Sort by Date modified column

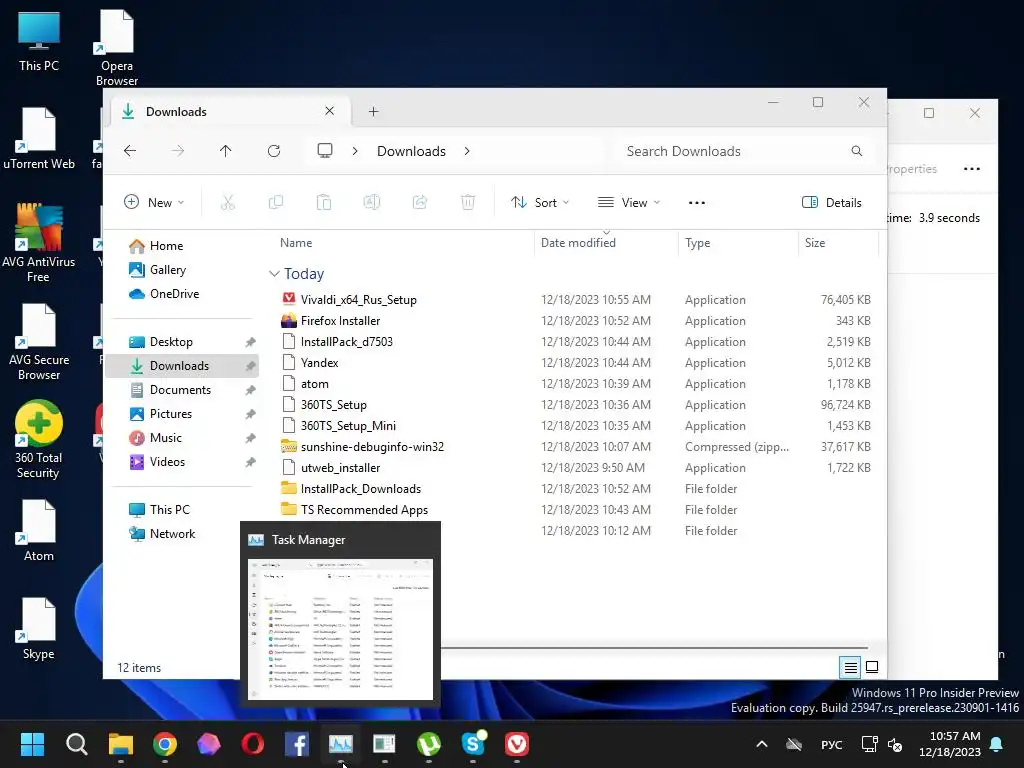[578, 243]
